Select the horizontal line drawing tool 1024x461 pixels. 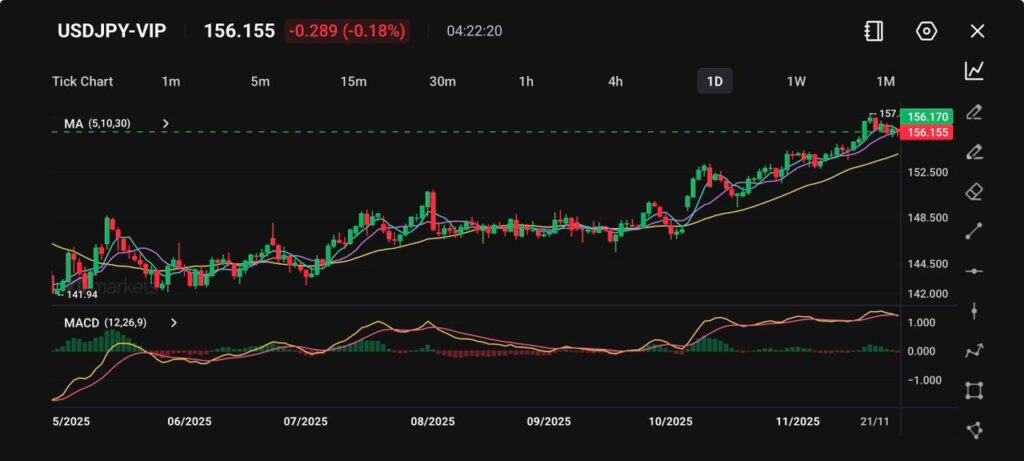[x=974, y=271]
